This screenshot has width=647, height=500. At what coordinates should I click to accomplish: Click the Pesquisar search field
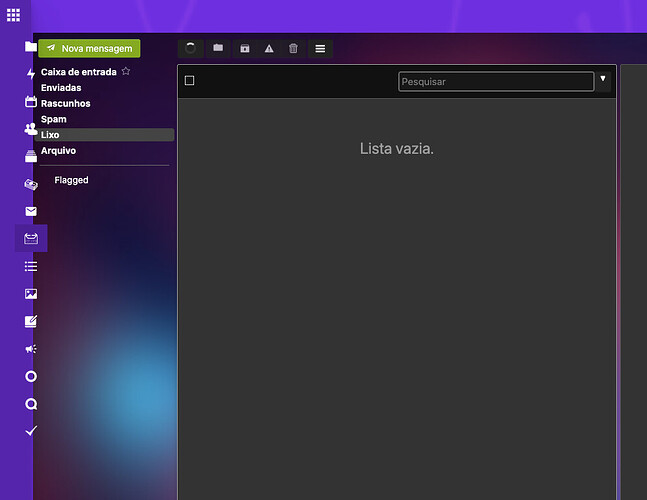496,81
